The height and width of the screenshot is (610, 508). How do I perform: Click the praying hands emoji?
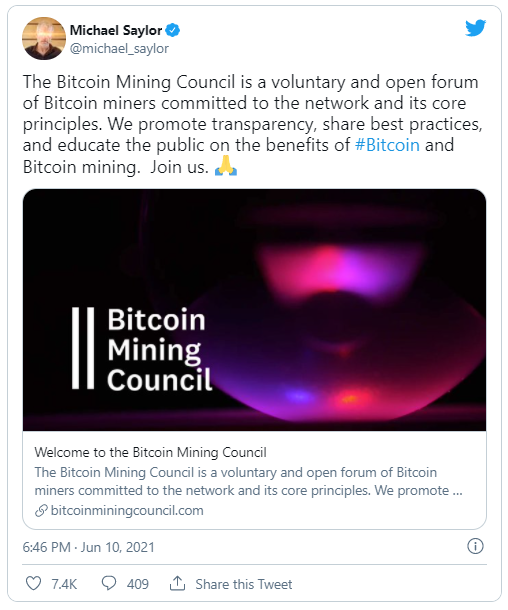point(226,166)
